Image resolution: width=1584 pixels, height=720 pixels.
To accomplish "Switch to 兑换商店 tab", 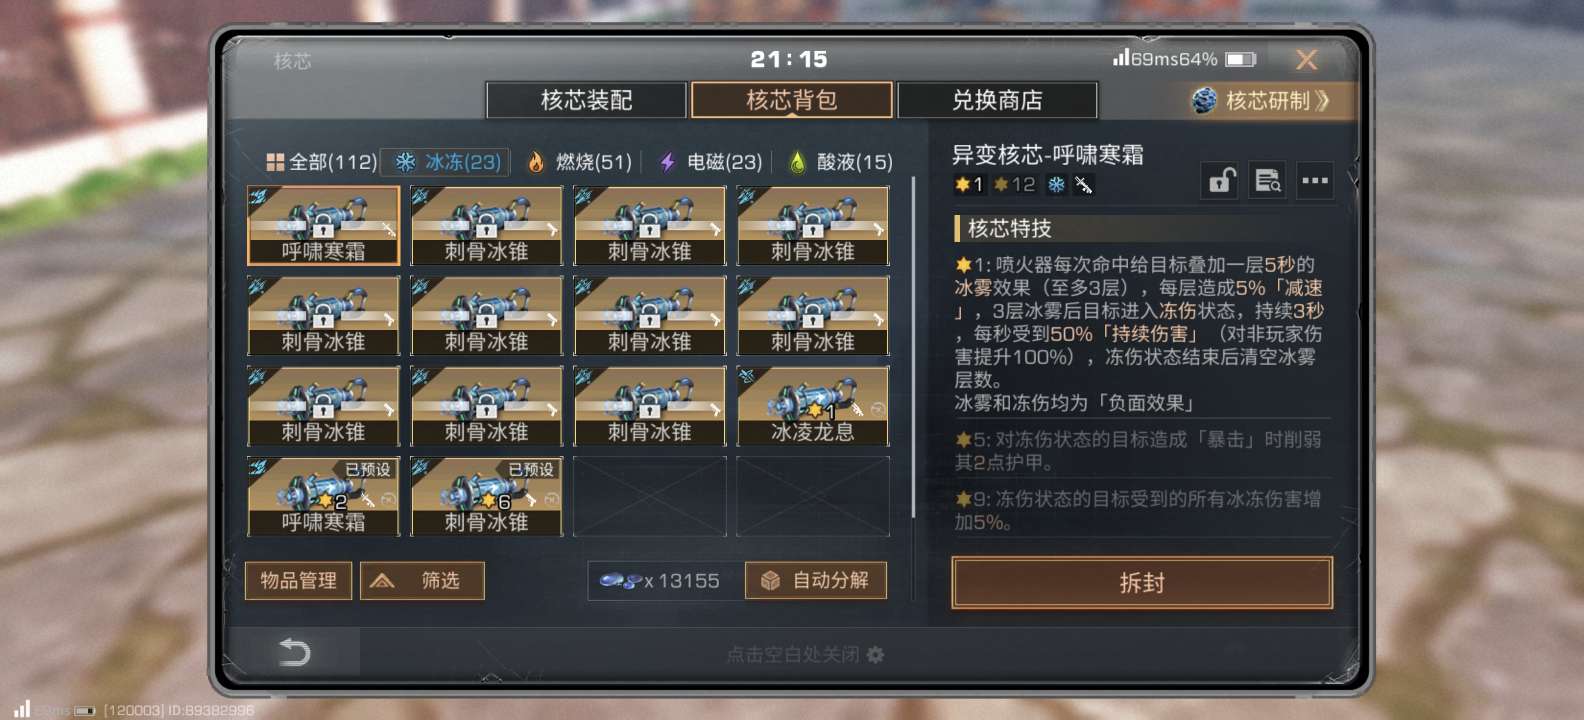I will pyautogui.click(x=997, y=100).
